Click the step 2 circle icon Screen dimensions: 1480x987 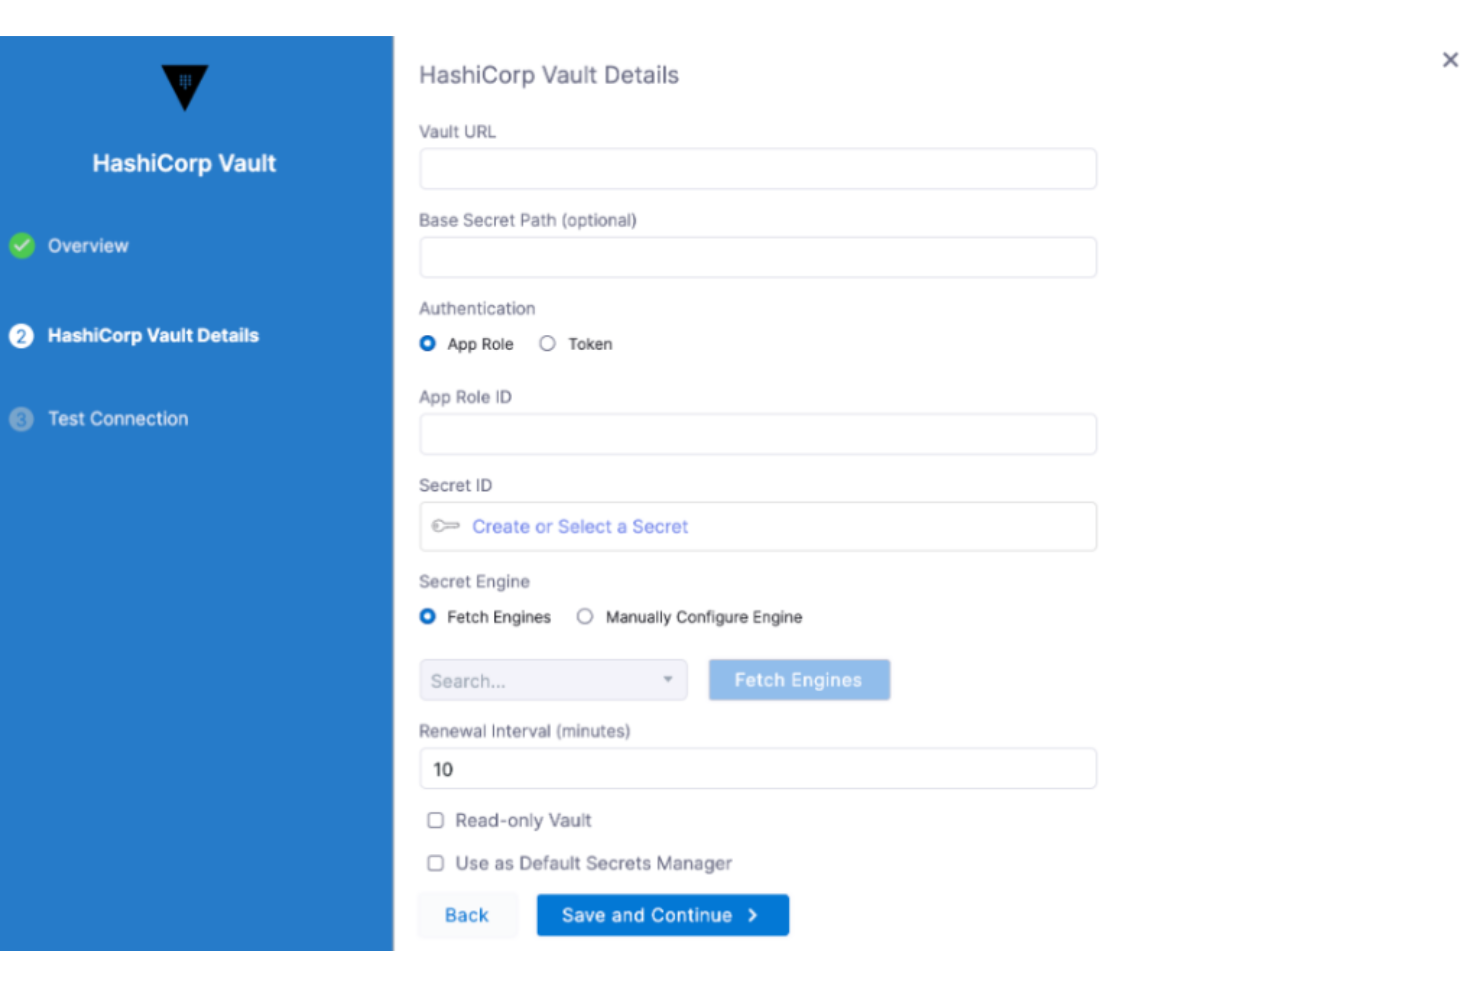[22, 336]
